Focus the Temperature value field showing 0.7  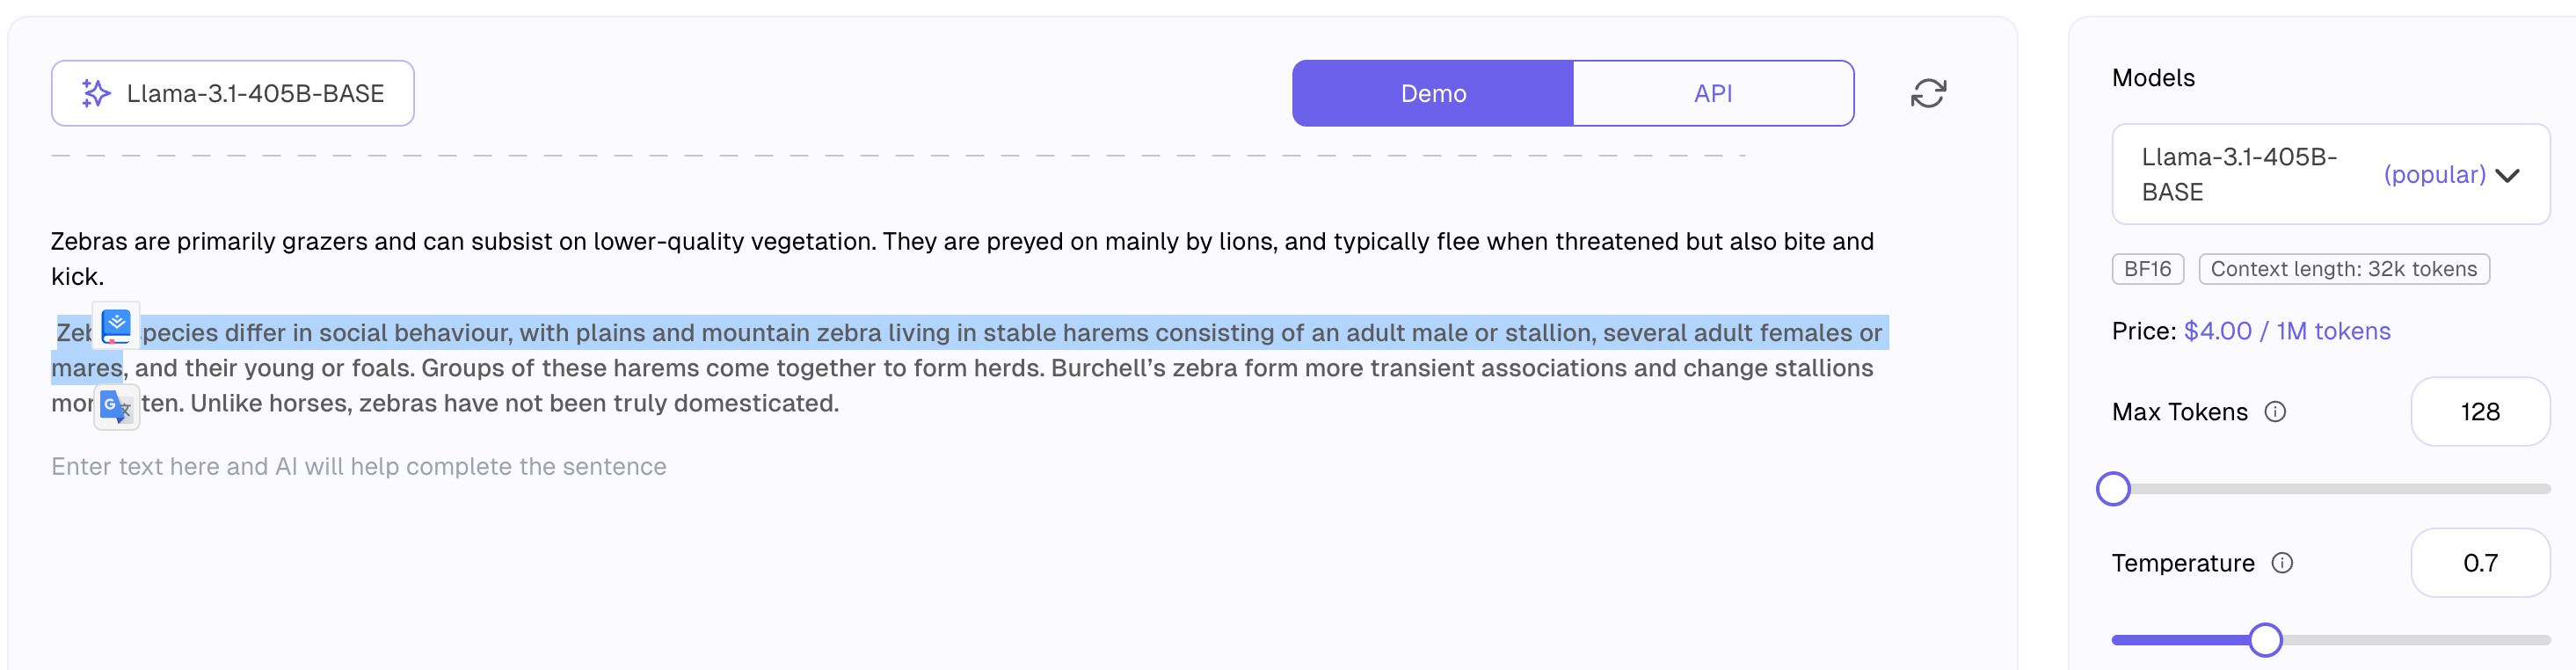tap(2480, 563)
